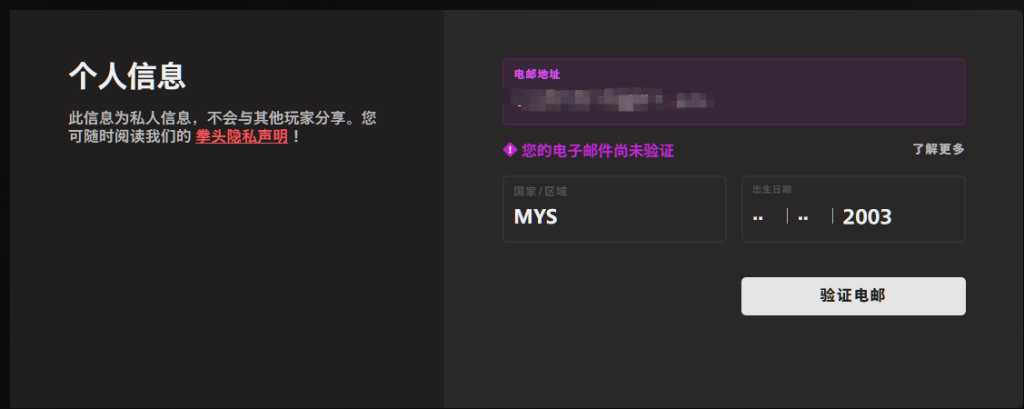This screenshot has width=1024, height=409.
Task: Click the 了解更多 link
Action: pyautogui.click(x=938, y=149)
